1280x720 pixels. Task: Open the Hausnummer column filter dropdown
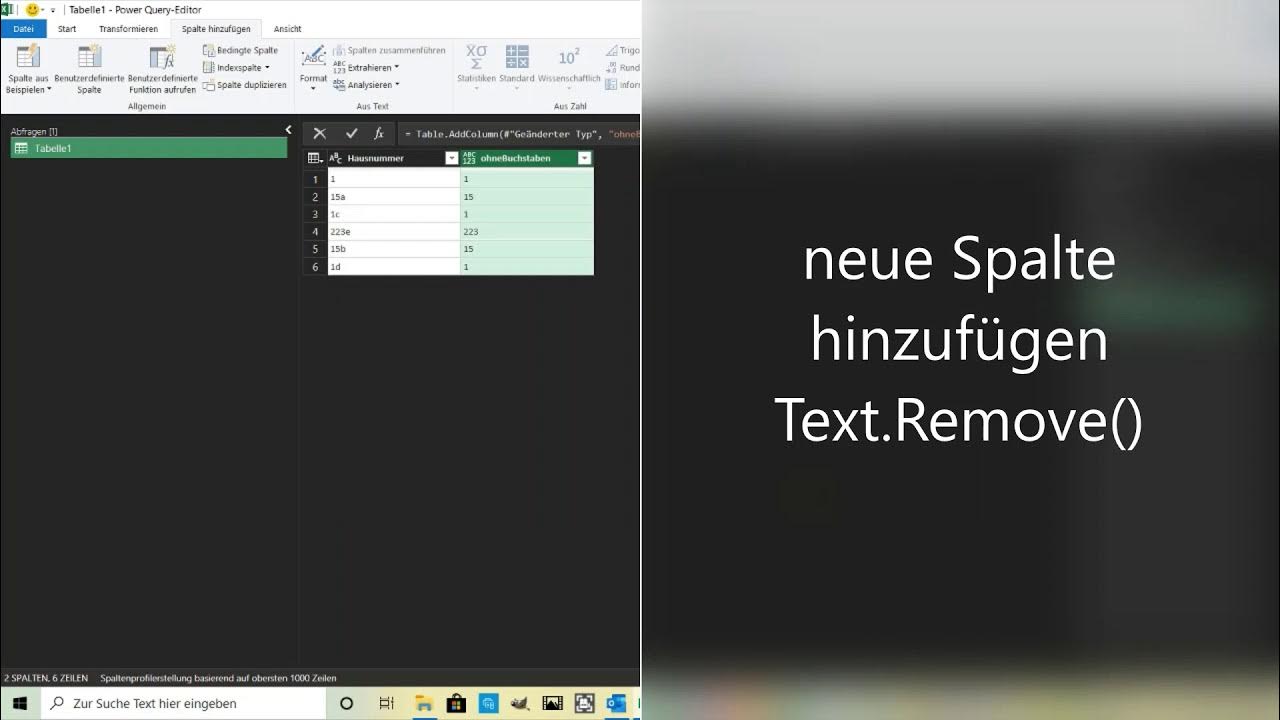451,158
